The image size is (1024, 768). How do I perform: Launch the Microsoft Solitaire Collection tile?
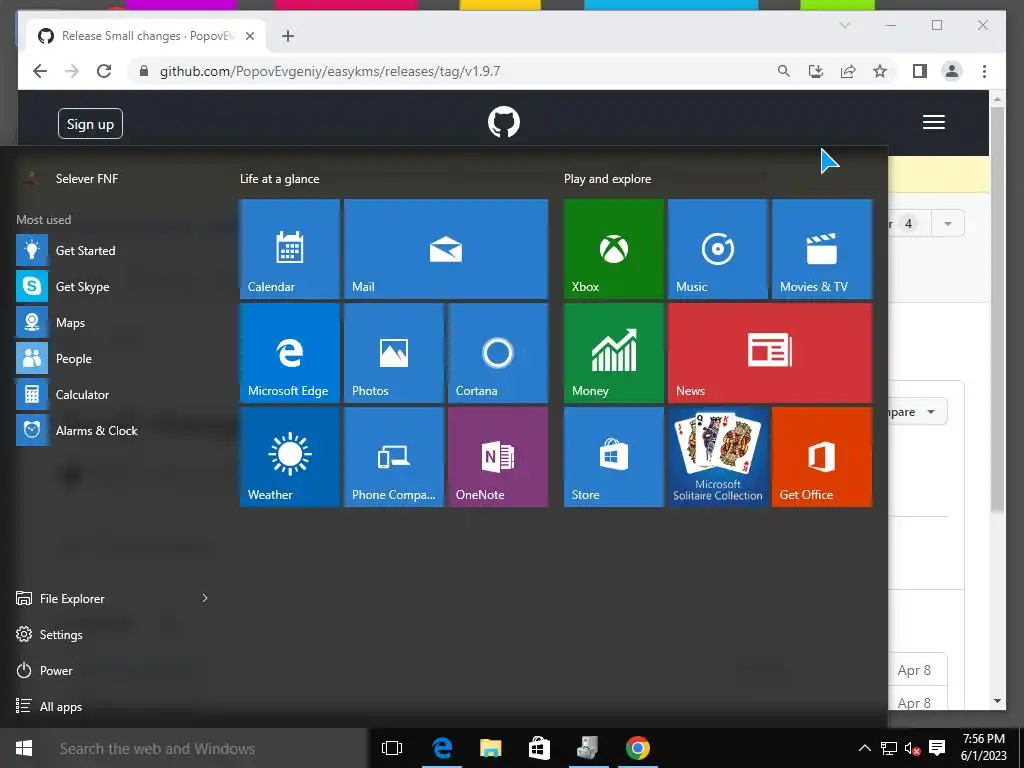click(718, 456)
